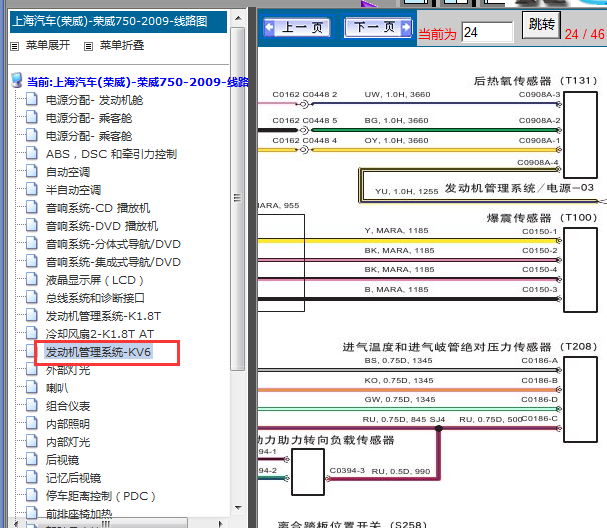The image size is (607, 528).
Task: Open 音响系统-分体式导航/DVD diagram
Action: click(113, 244)
